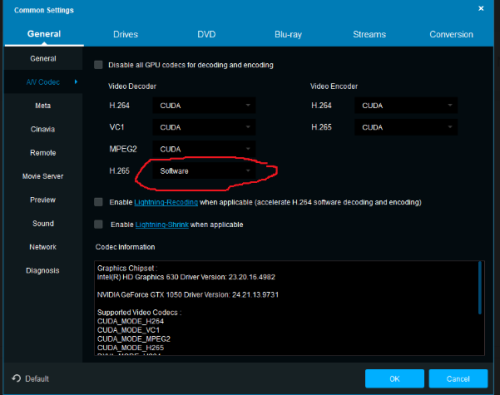
Task: Click the Default reset arrow icon
Action: (x=16, y=378)
